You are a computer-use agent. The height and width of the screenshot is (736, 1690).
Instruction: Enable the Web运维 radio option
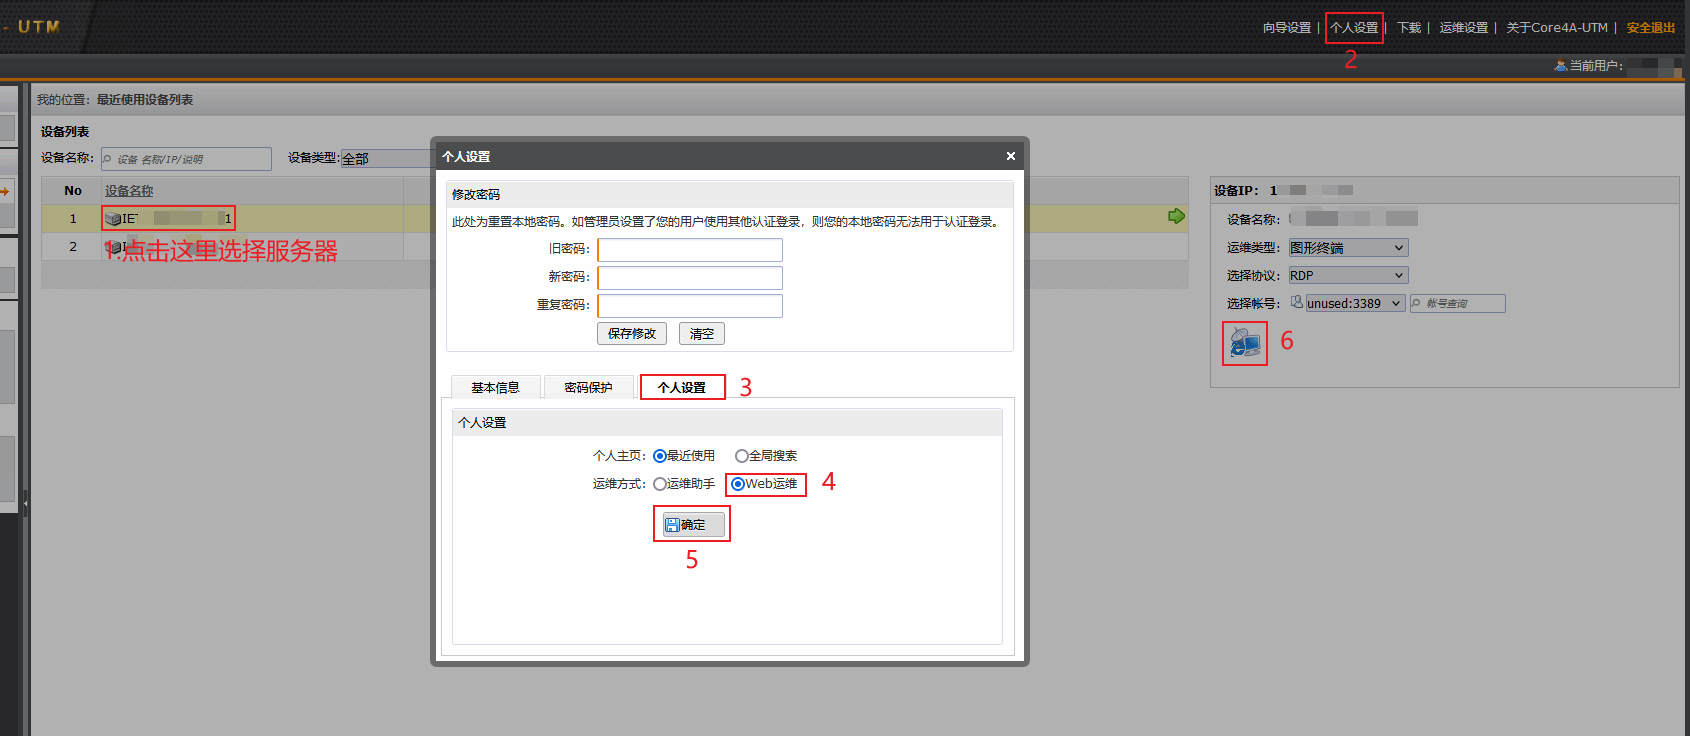[738, 484]
